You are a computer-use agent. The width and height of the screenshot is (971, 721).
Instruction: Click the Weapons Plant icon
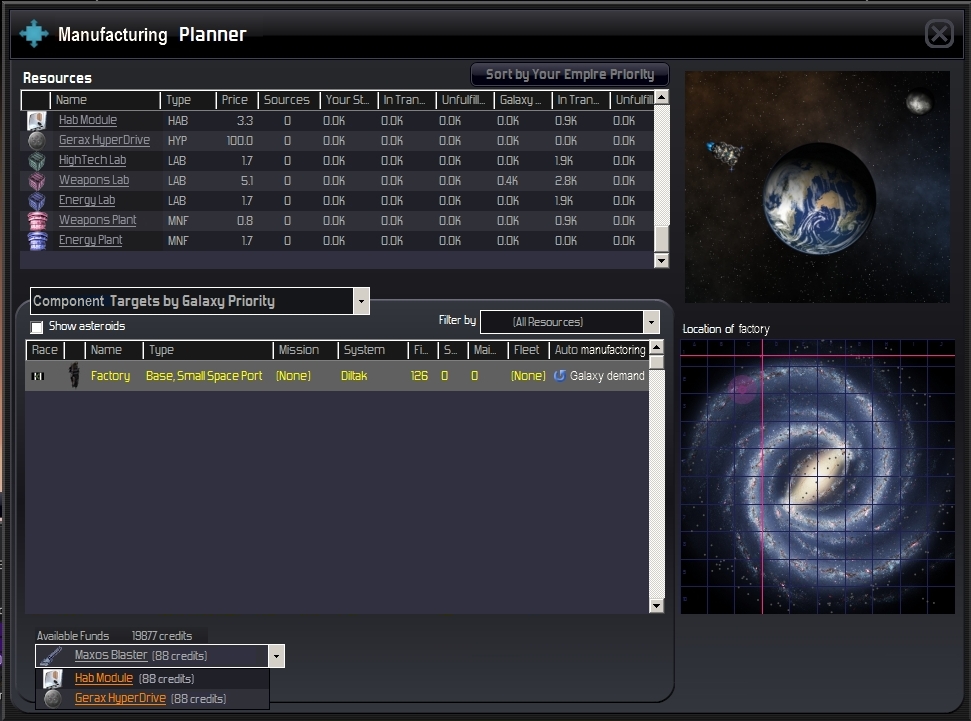(x=36, y=221)
